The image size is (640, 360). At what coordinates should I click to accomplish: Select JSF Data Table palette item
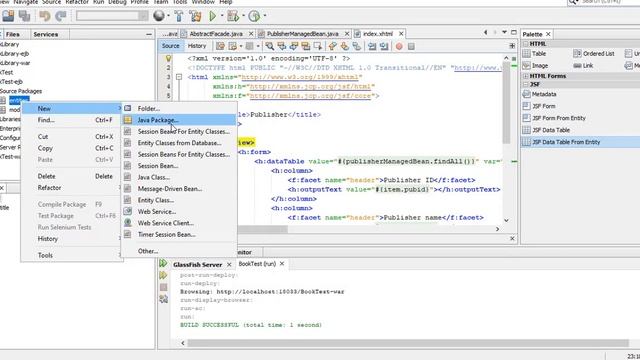click(547, 130)
